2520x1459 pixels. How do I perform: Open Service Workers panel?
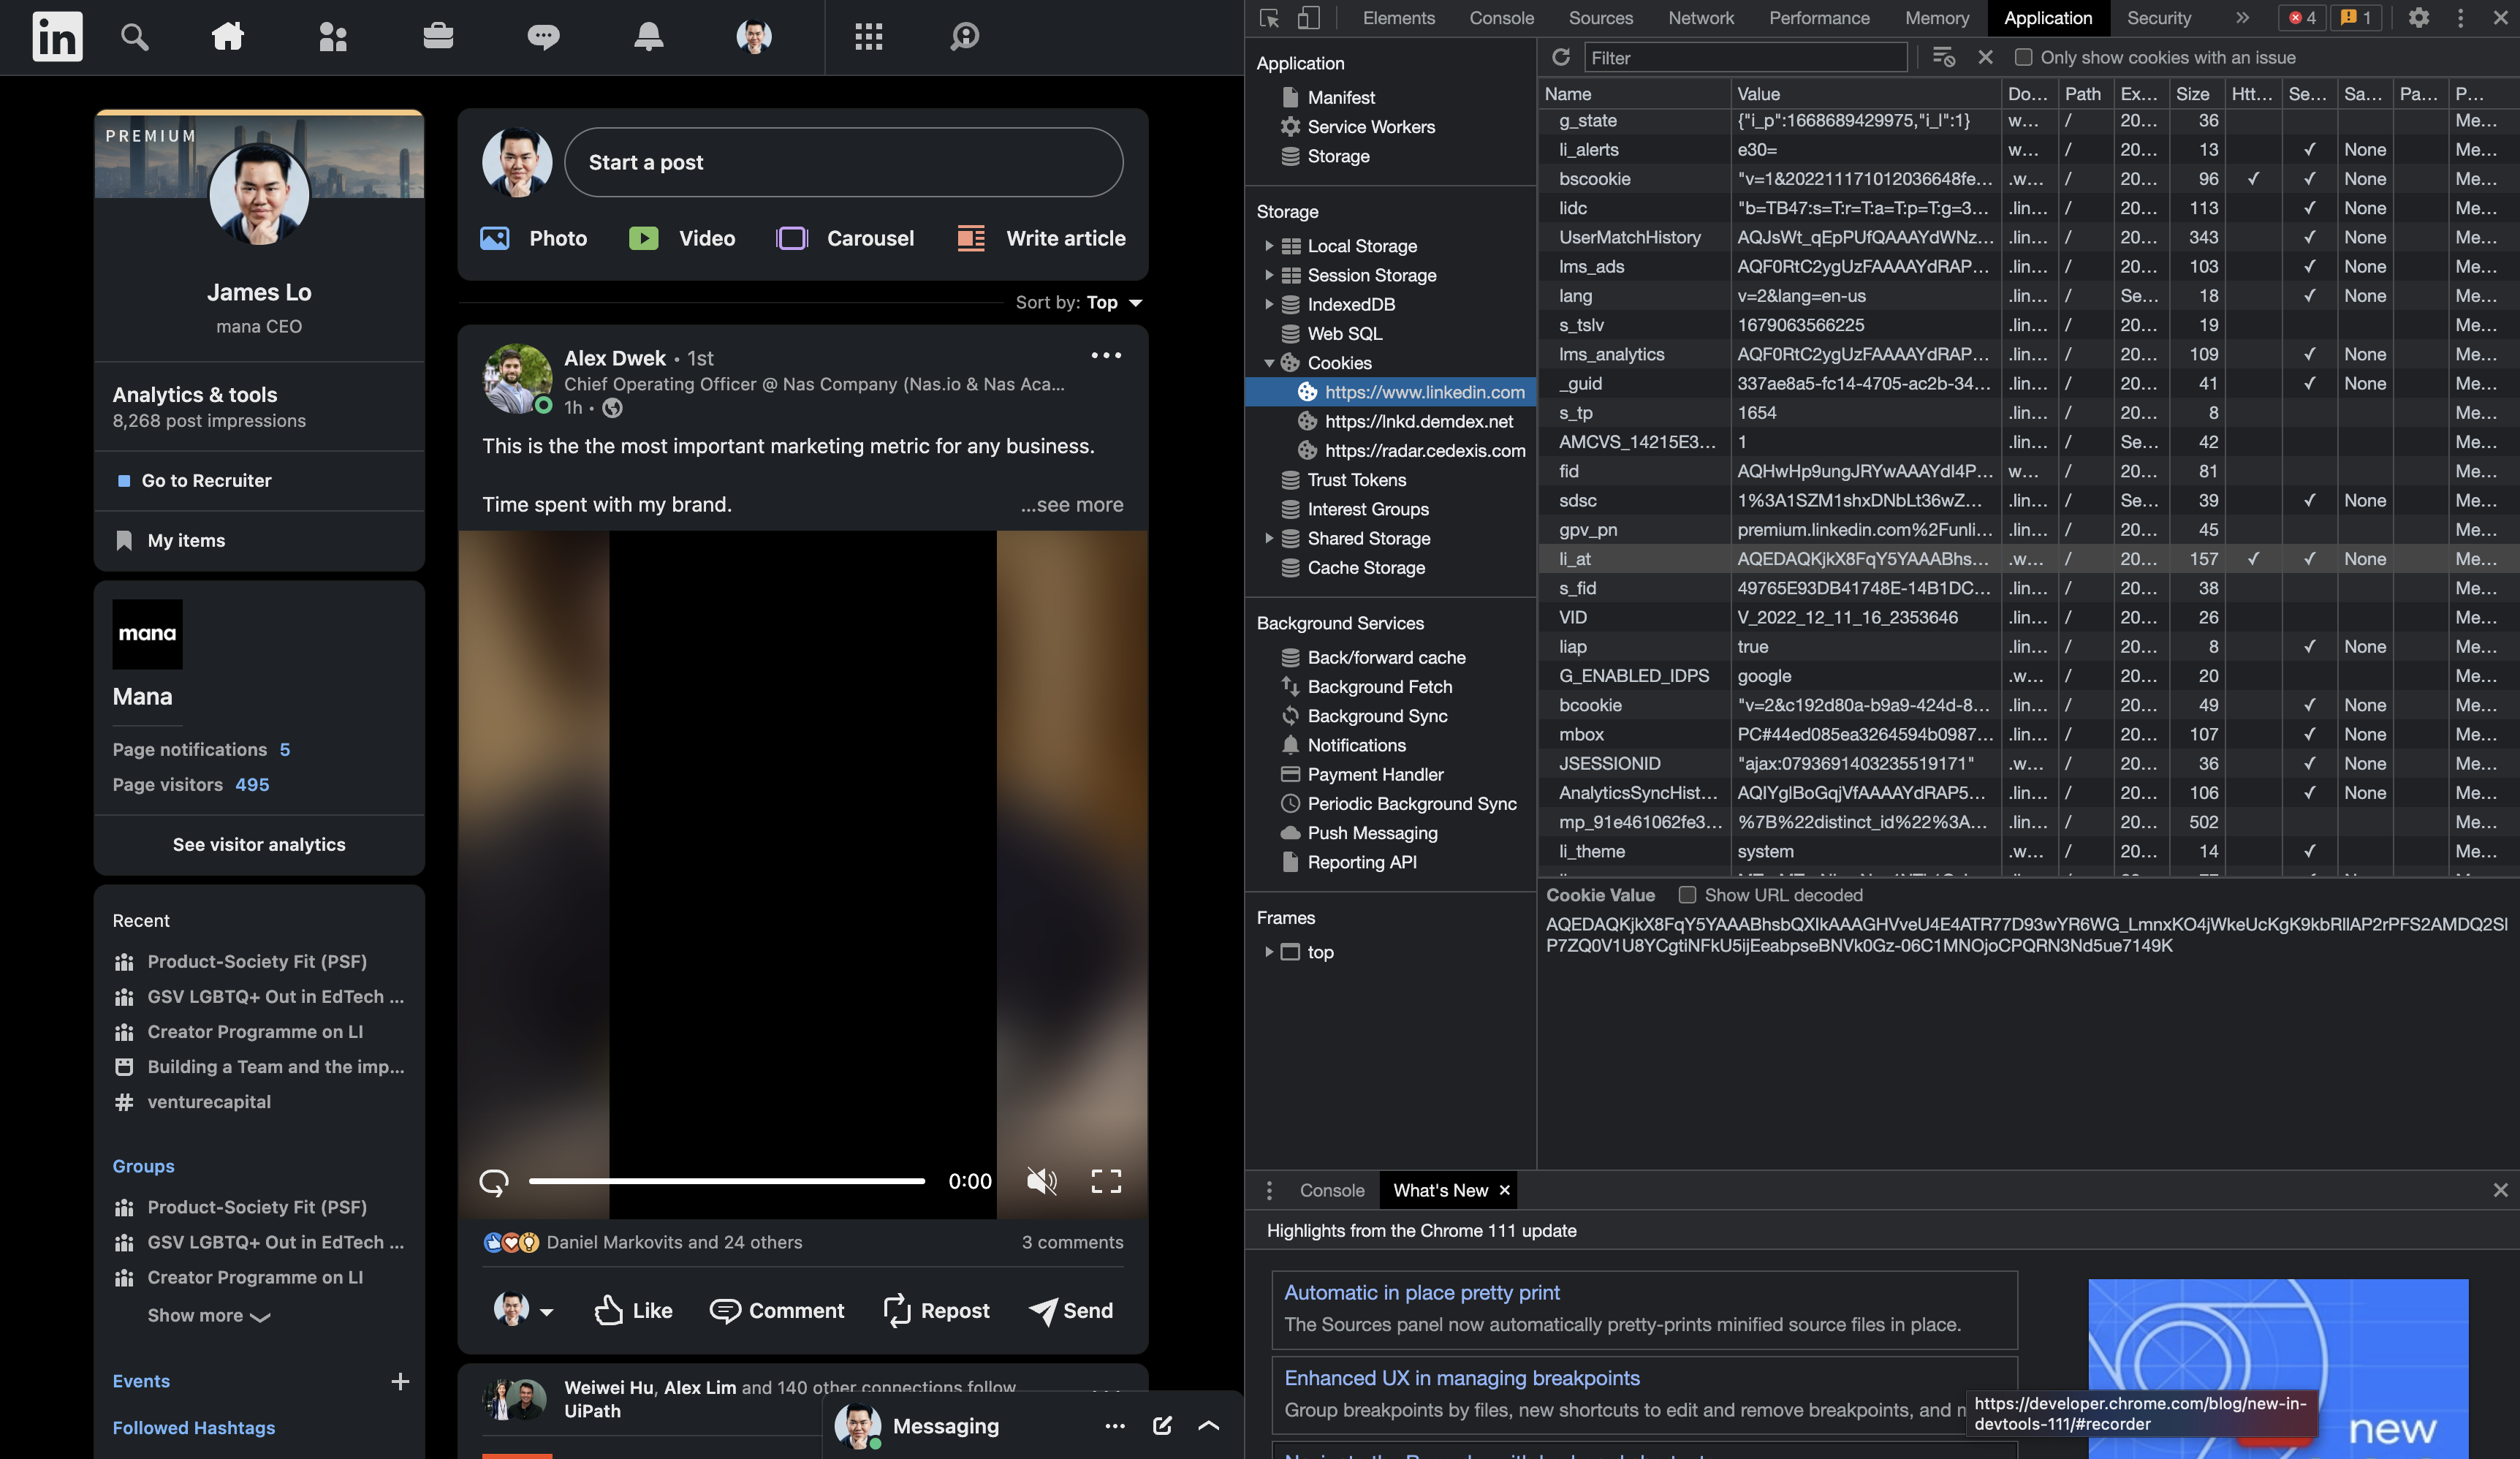[1370, 127]
